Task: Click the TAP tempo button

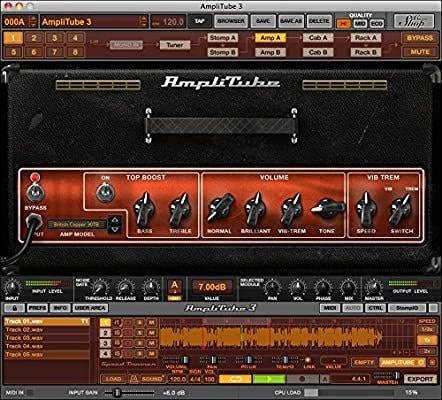Action: point(200,21)
